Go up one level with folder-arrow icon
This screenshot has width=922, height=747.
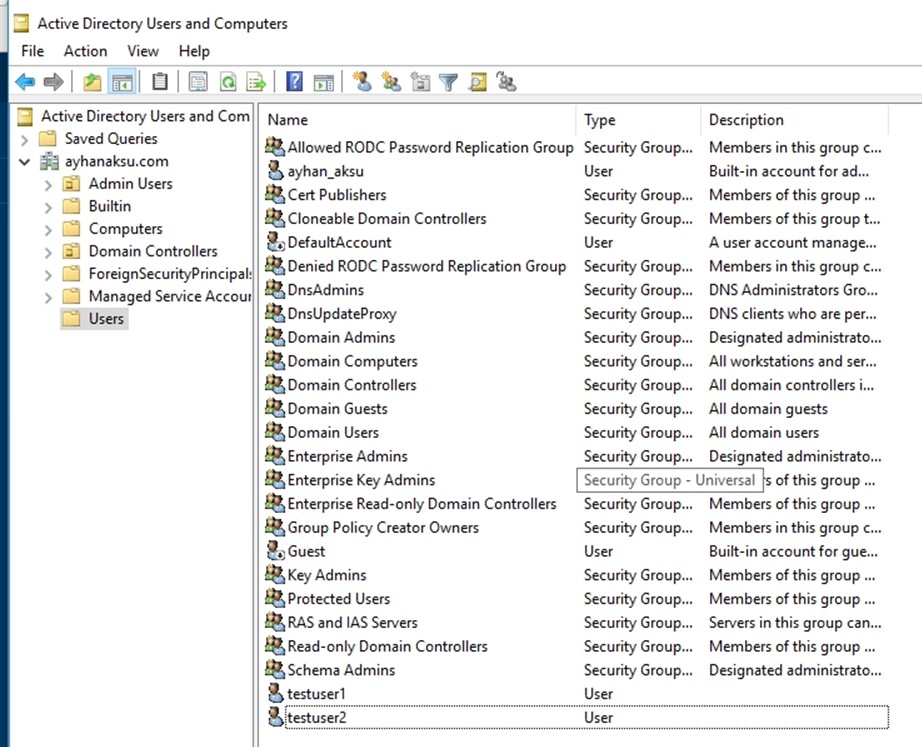click(92, 82)
